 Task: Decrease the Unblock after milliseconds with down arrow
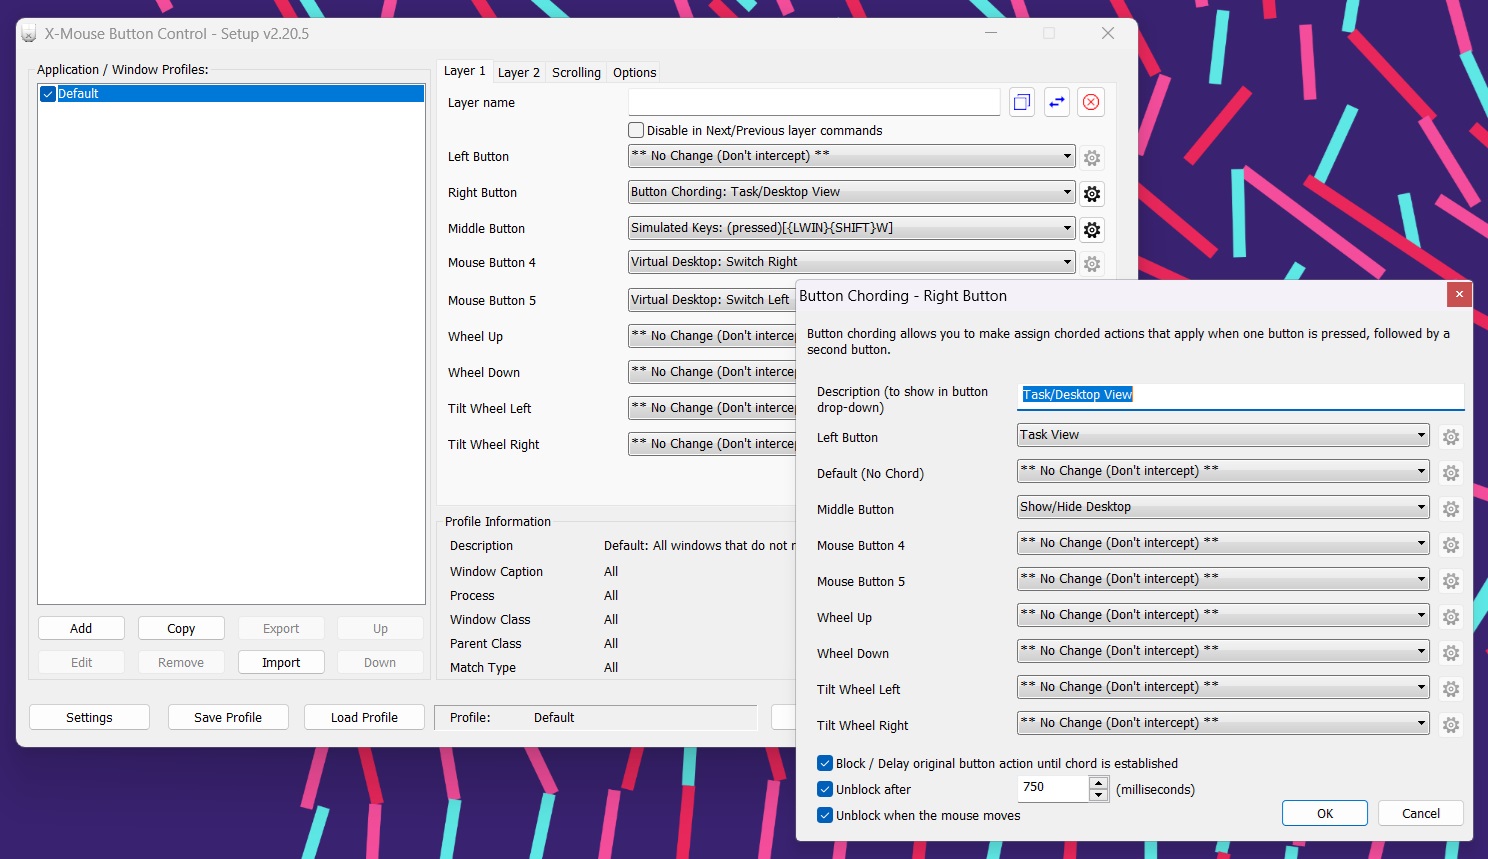point(1099,795)
